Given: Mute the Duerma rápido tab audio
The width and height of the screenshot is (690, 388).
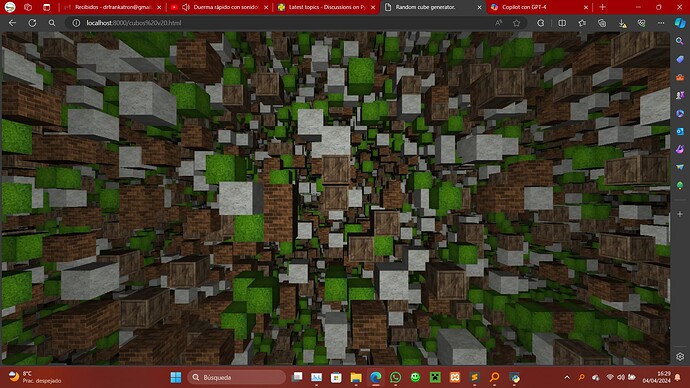Looking at the screenshot, I should (x=186, y=7).
